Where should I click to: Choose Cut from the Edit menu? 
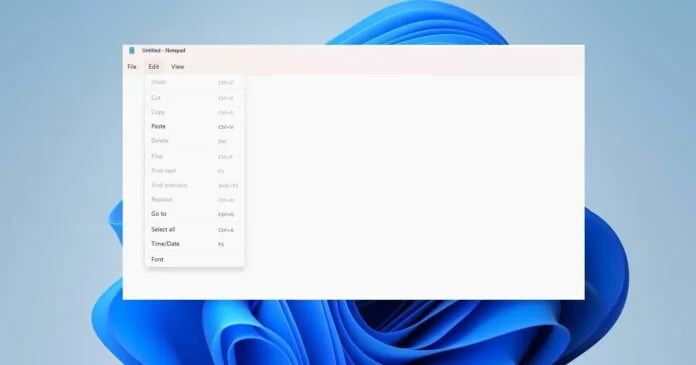click(x=195, y=98)
